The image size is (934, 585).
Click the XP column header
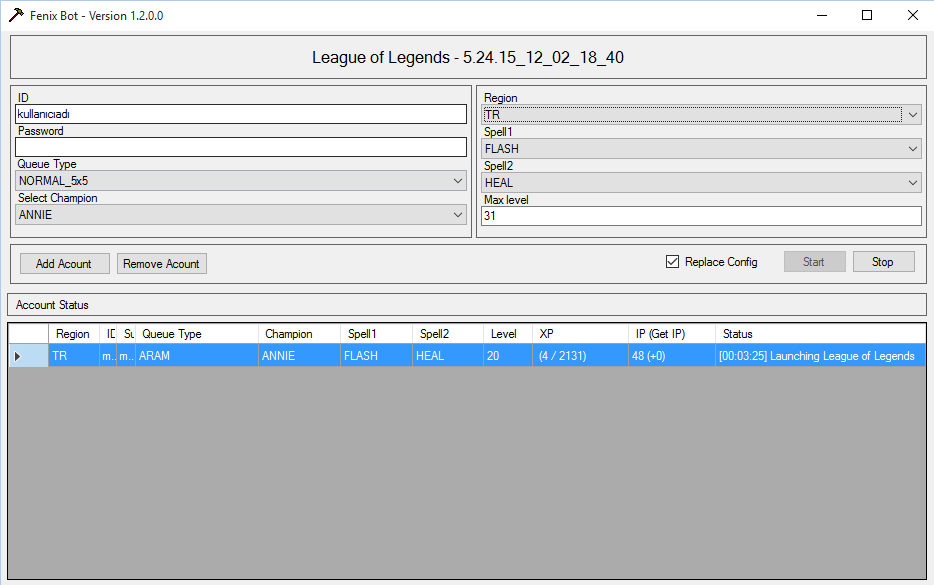pos(581,334)
